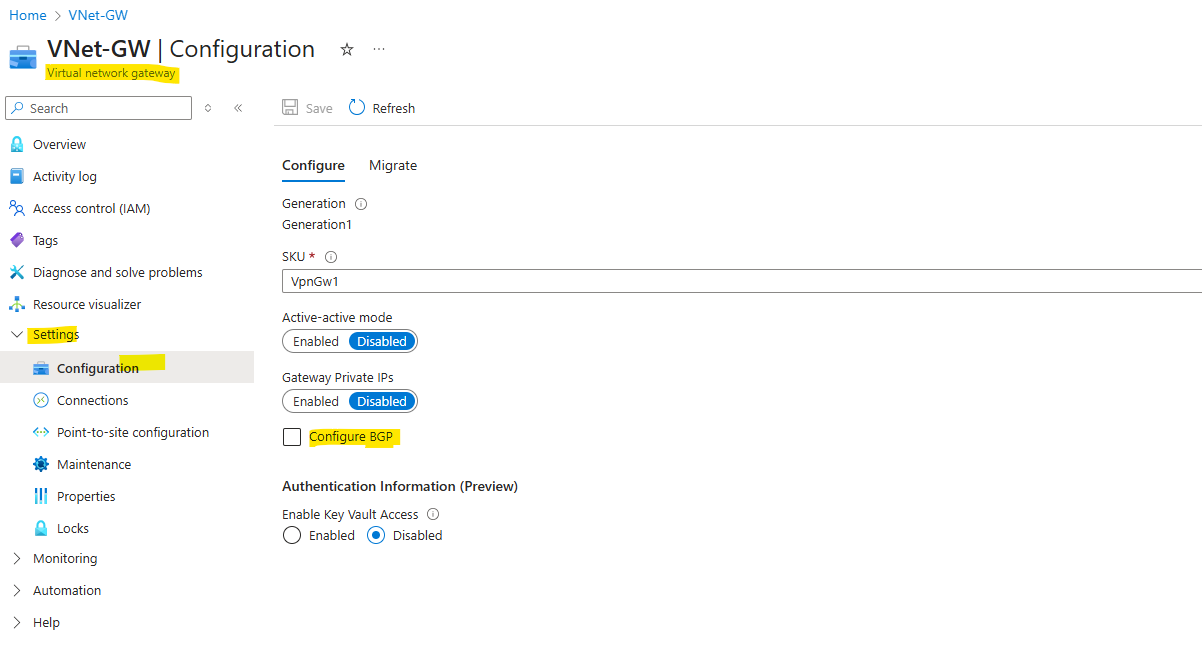
Task: Click the Activity log icon
Action: pyautogui.click(x=16, y=176)
